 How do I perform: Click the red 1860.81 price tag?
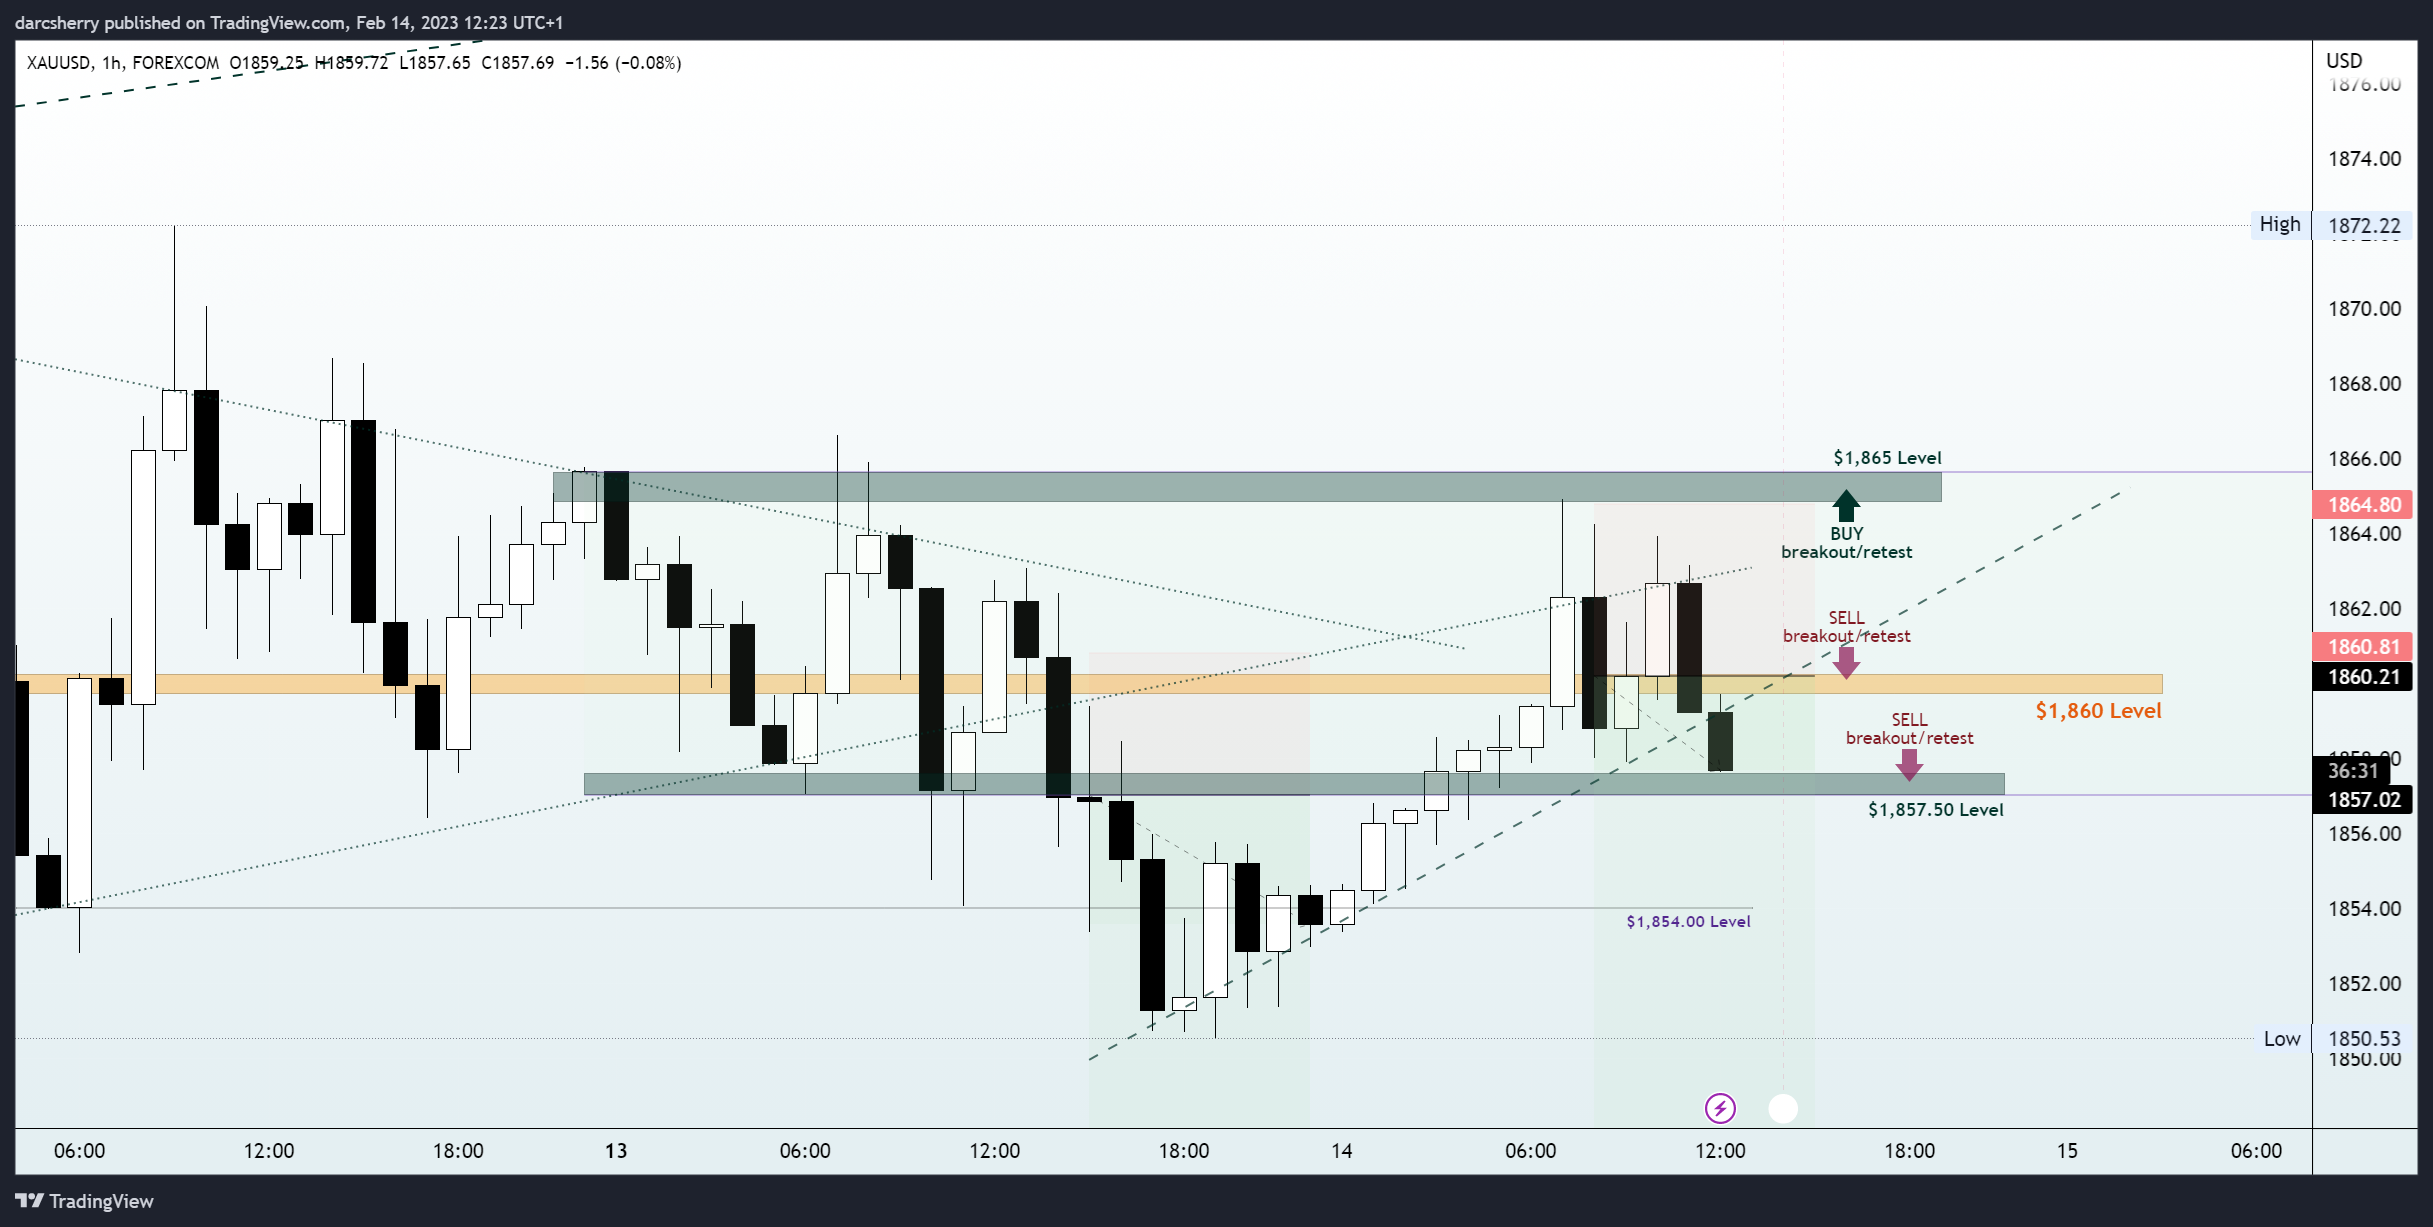coord(2364,647)
